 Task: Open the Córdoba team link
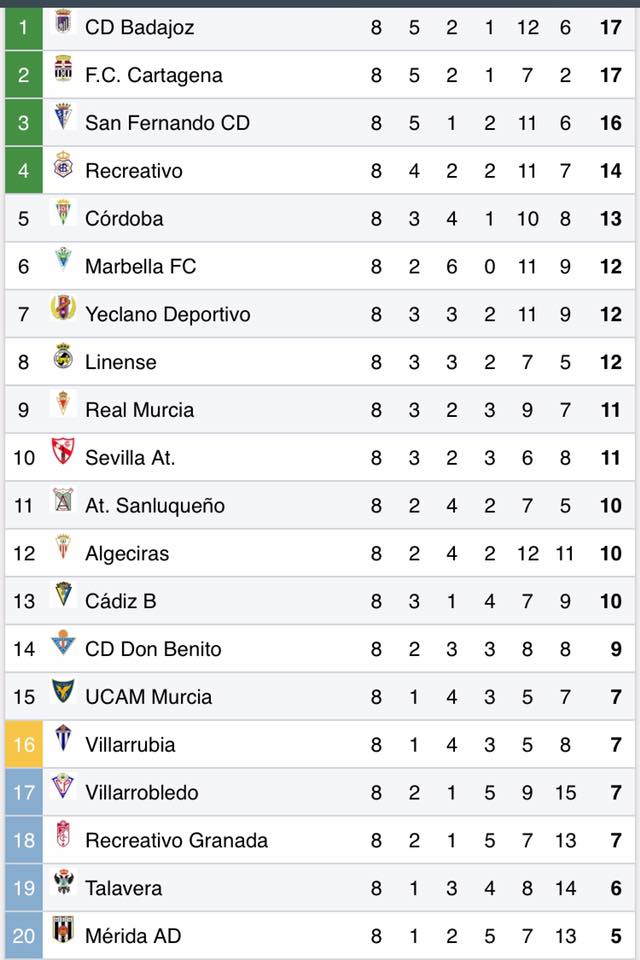[x=124, y=219]
